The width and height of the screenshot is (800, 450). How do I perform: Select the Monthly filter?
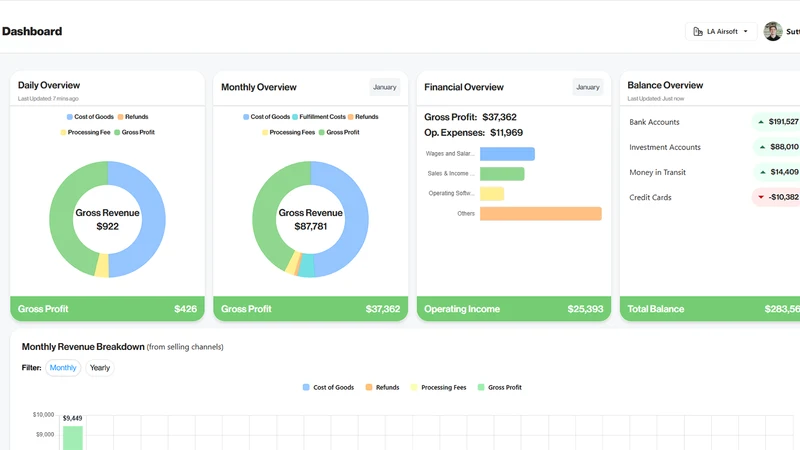point(63,367)
